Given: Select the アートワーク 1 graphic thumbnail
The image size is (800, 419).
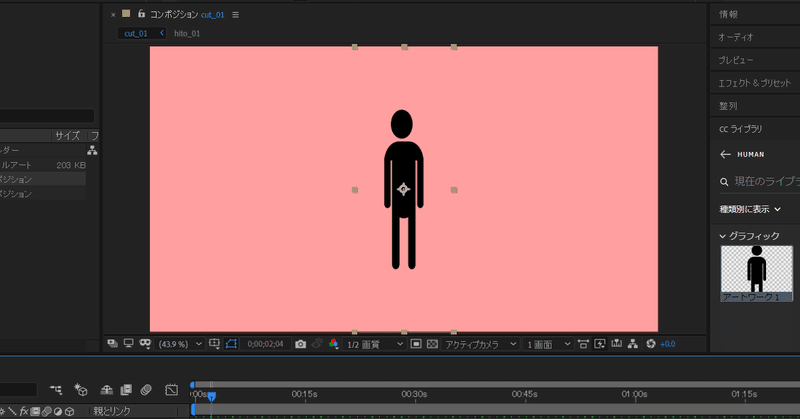Looking at the screenshot, I should coord(757,274).
